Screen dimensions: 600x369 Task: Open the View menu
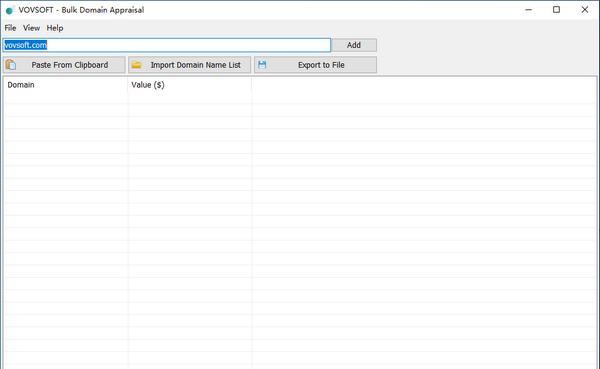coord(31,28)
